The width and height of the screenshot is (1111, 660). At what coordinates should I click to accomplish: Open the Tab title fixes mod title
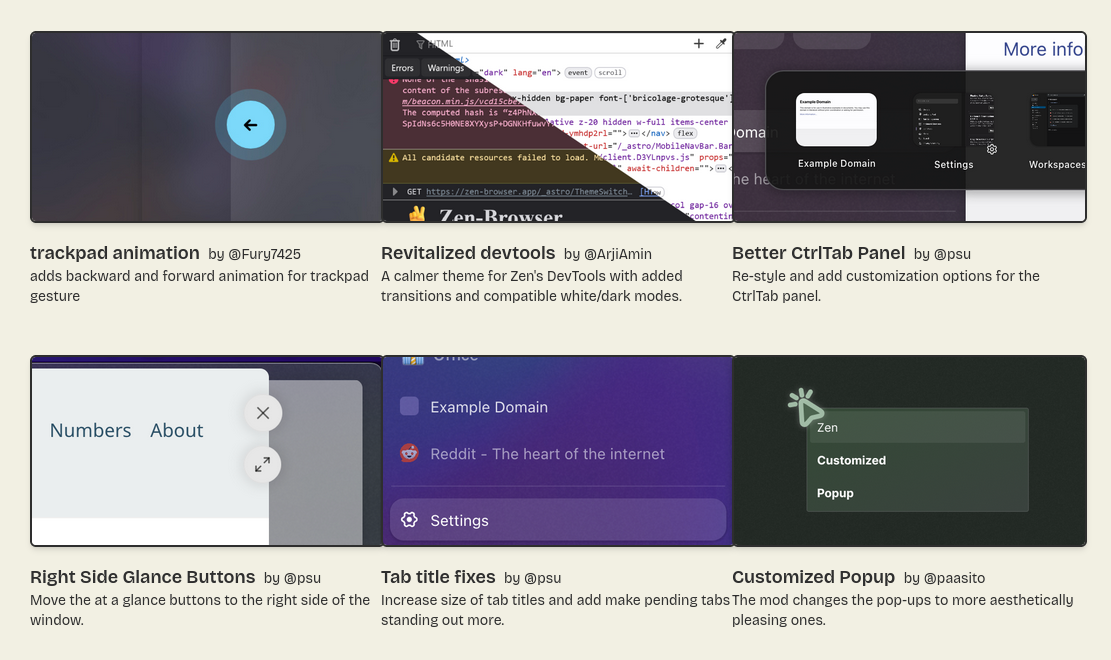[x=438, y=577]
